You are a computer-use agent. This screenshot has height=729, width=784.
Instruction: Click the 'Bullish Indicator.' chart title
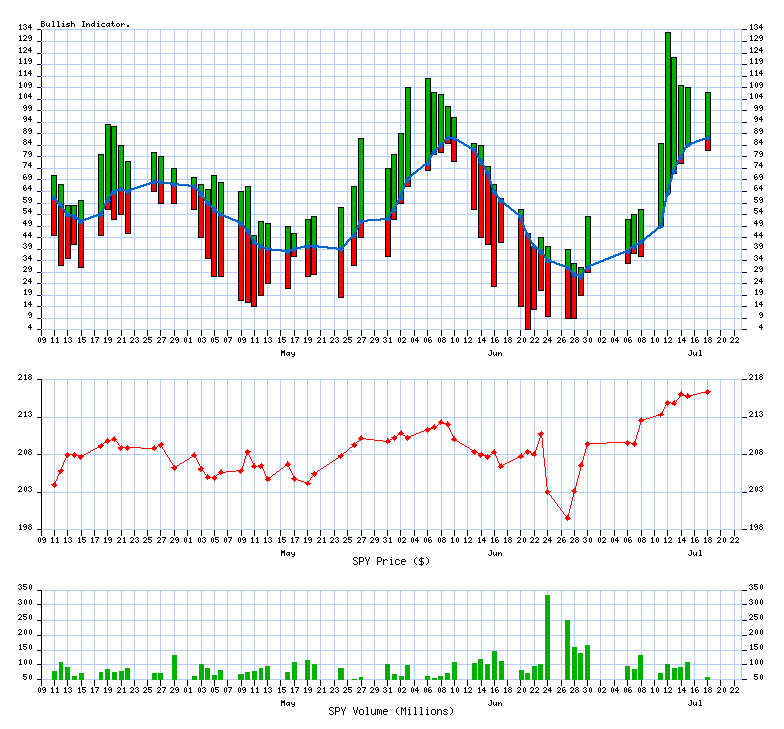pos(85,23)
